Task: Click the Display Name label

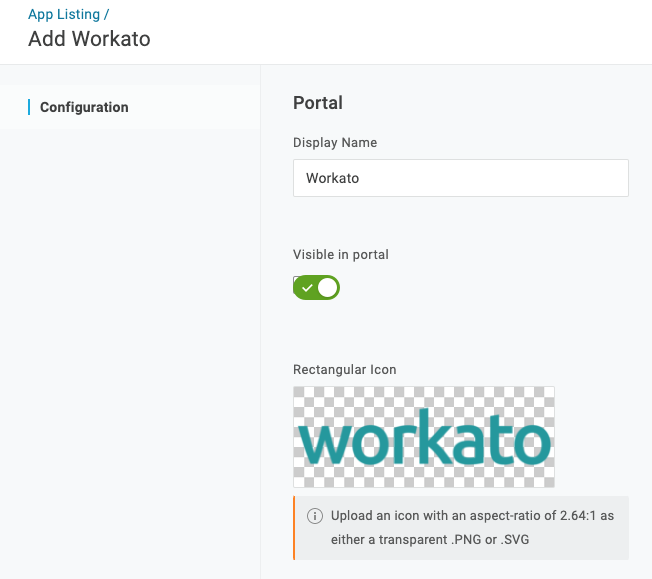Action: pyautogui.click(x=335, y=143)
